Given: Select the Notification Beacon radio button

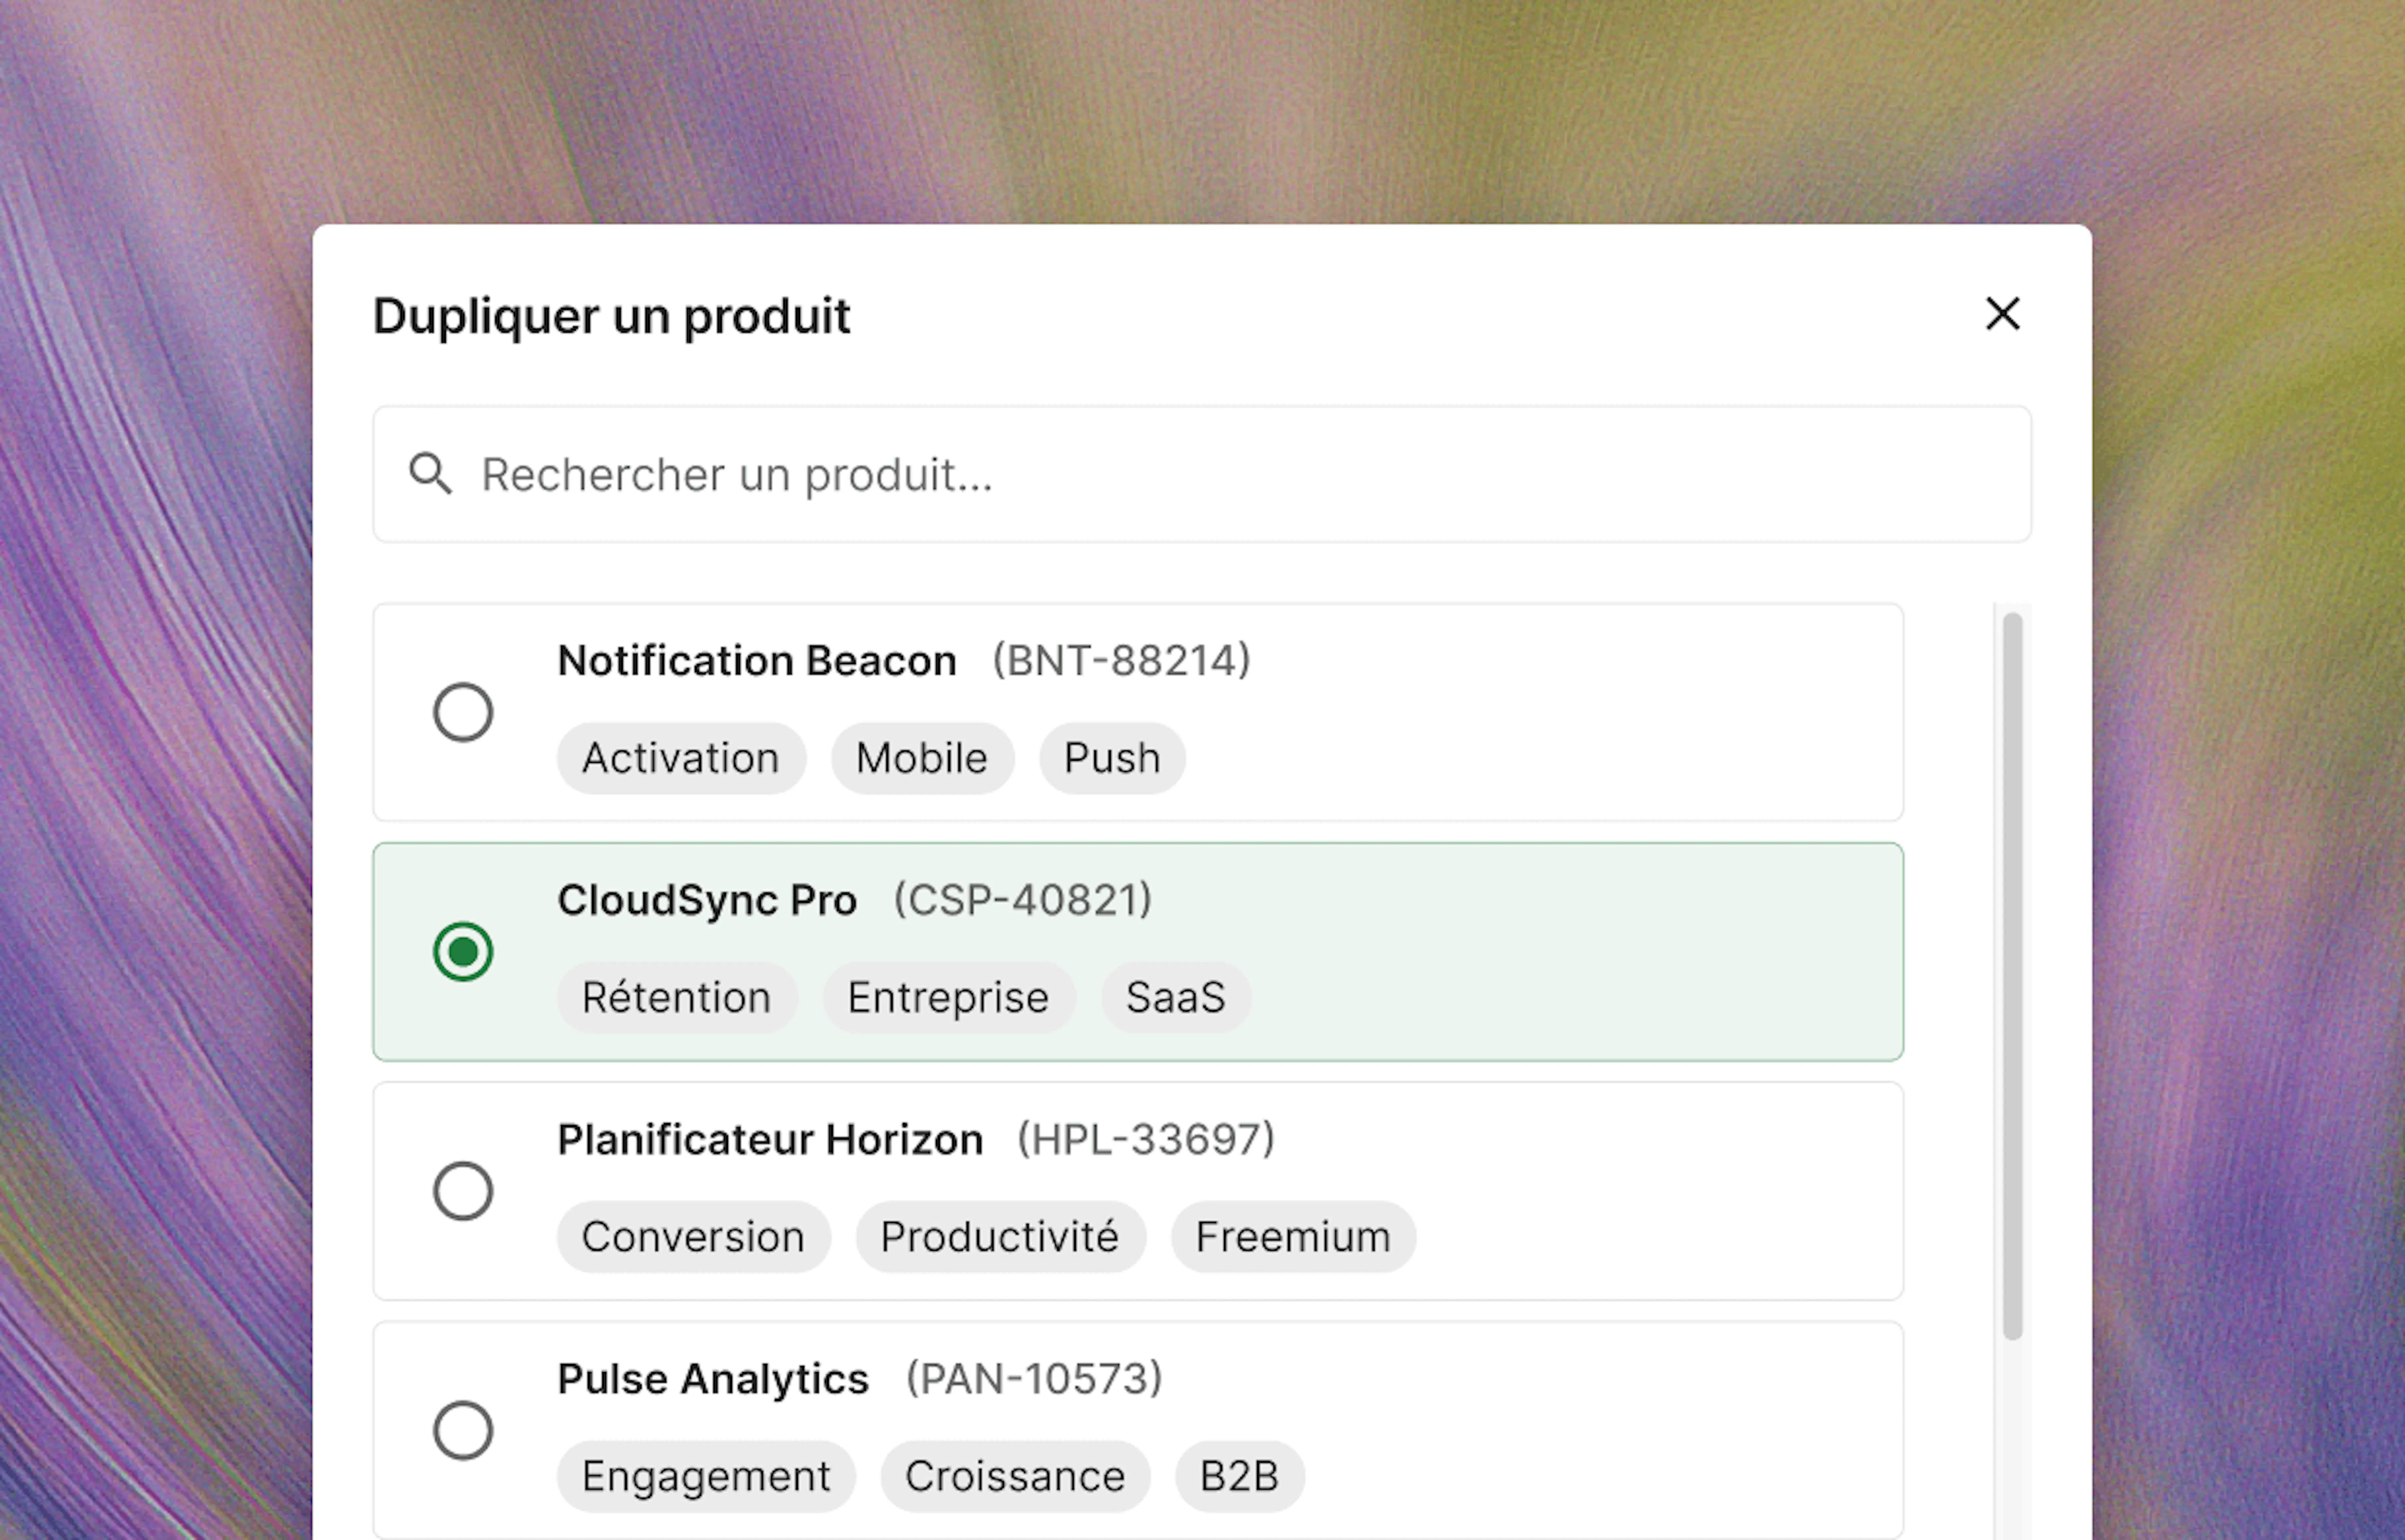Looking at the screenshot, I should click(463, 712).
